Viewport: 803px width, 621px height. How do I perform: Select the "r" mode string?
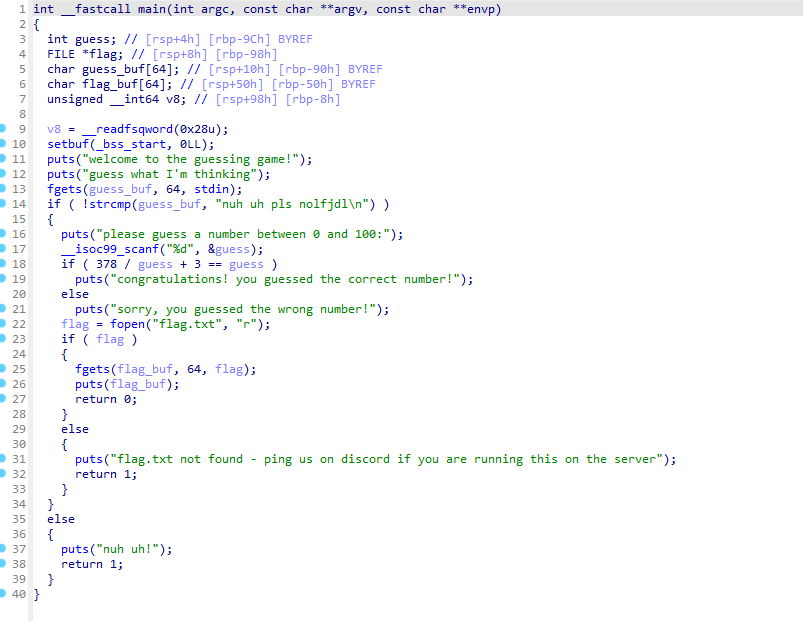coord(246,324)
